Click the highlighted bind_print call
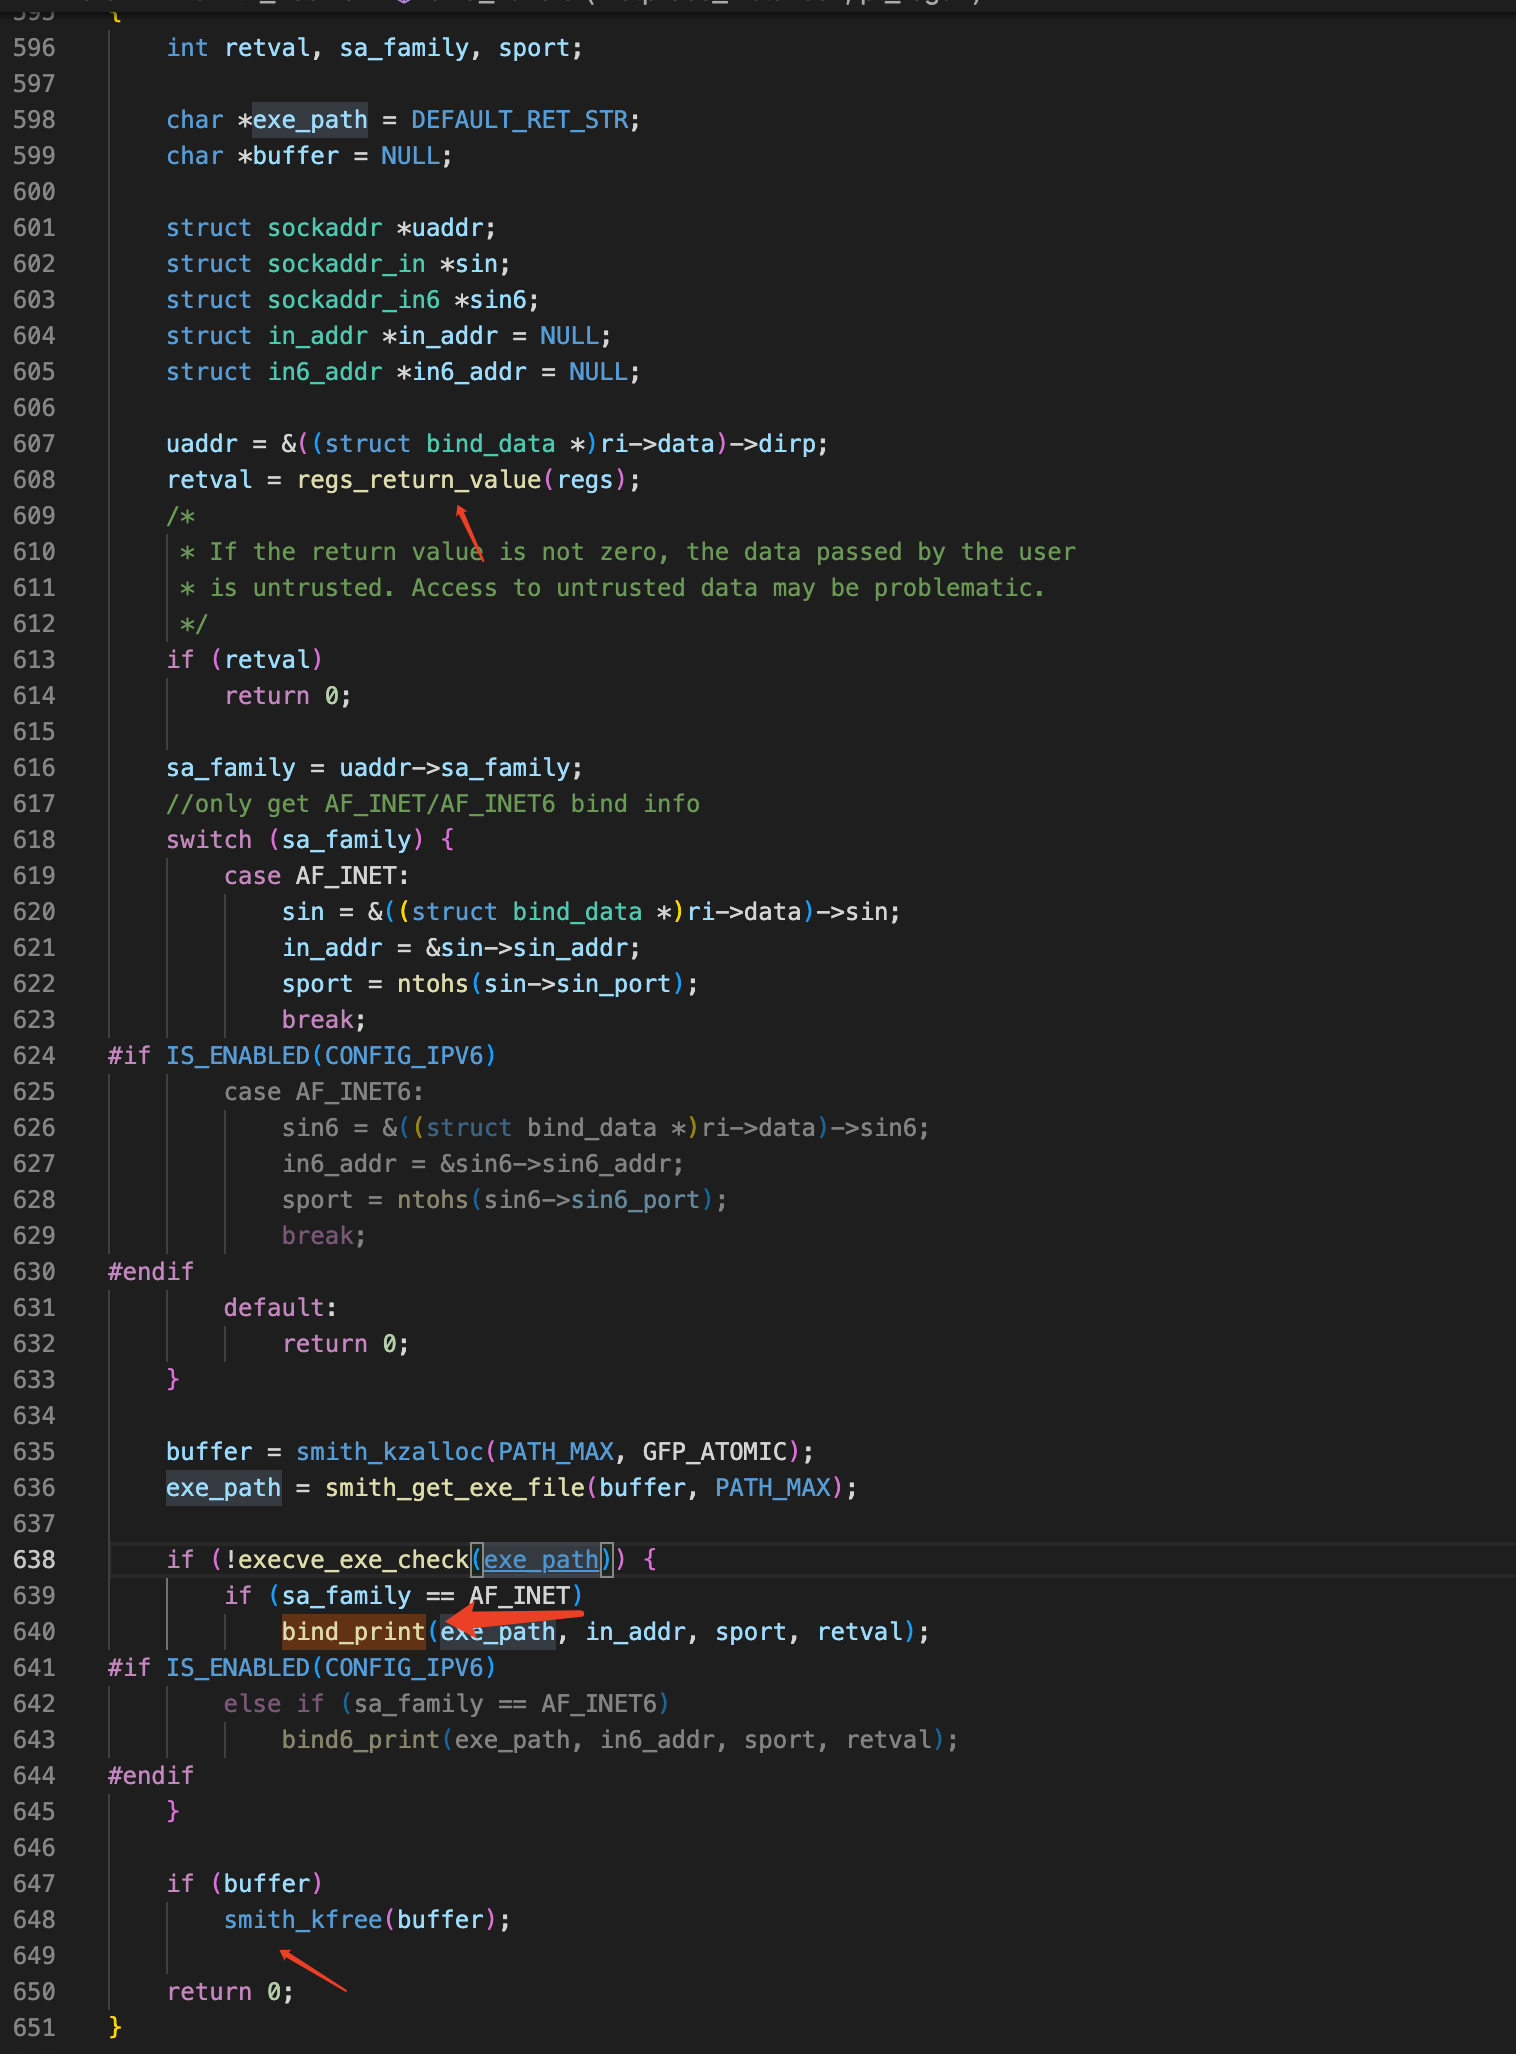The width and height of the screenshot is (1516, 2054). (353, 1632)
